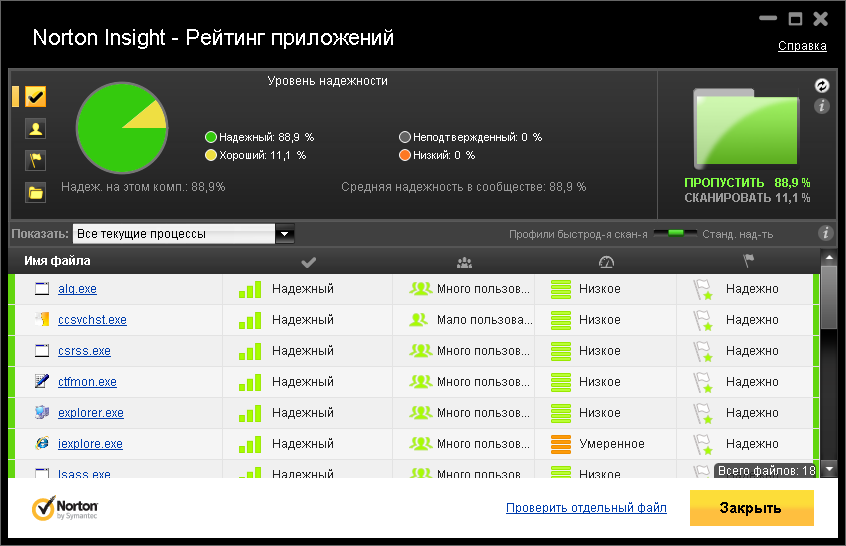Image resolution: width=846 pixels, height=546 pixels.
Task: Minimize the Norton Insight window
Action: click(x=768, y=18)
